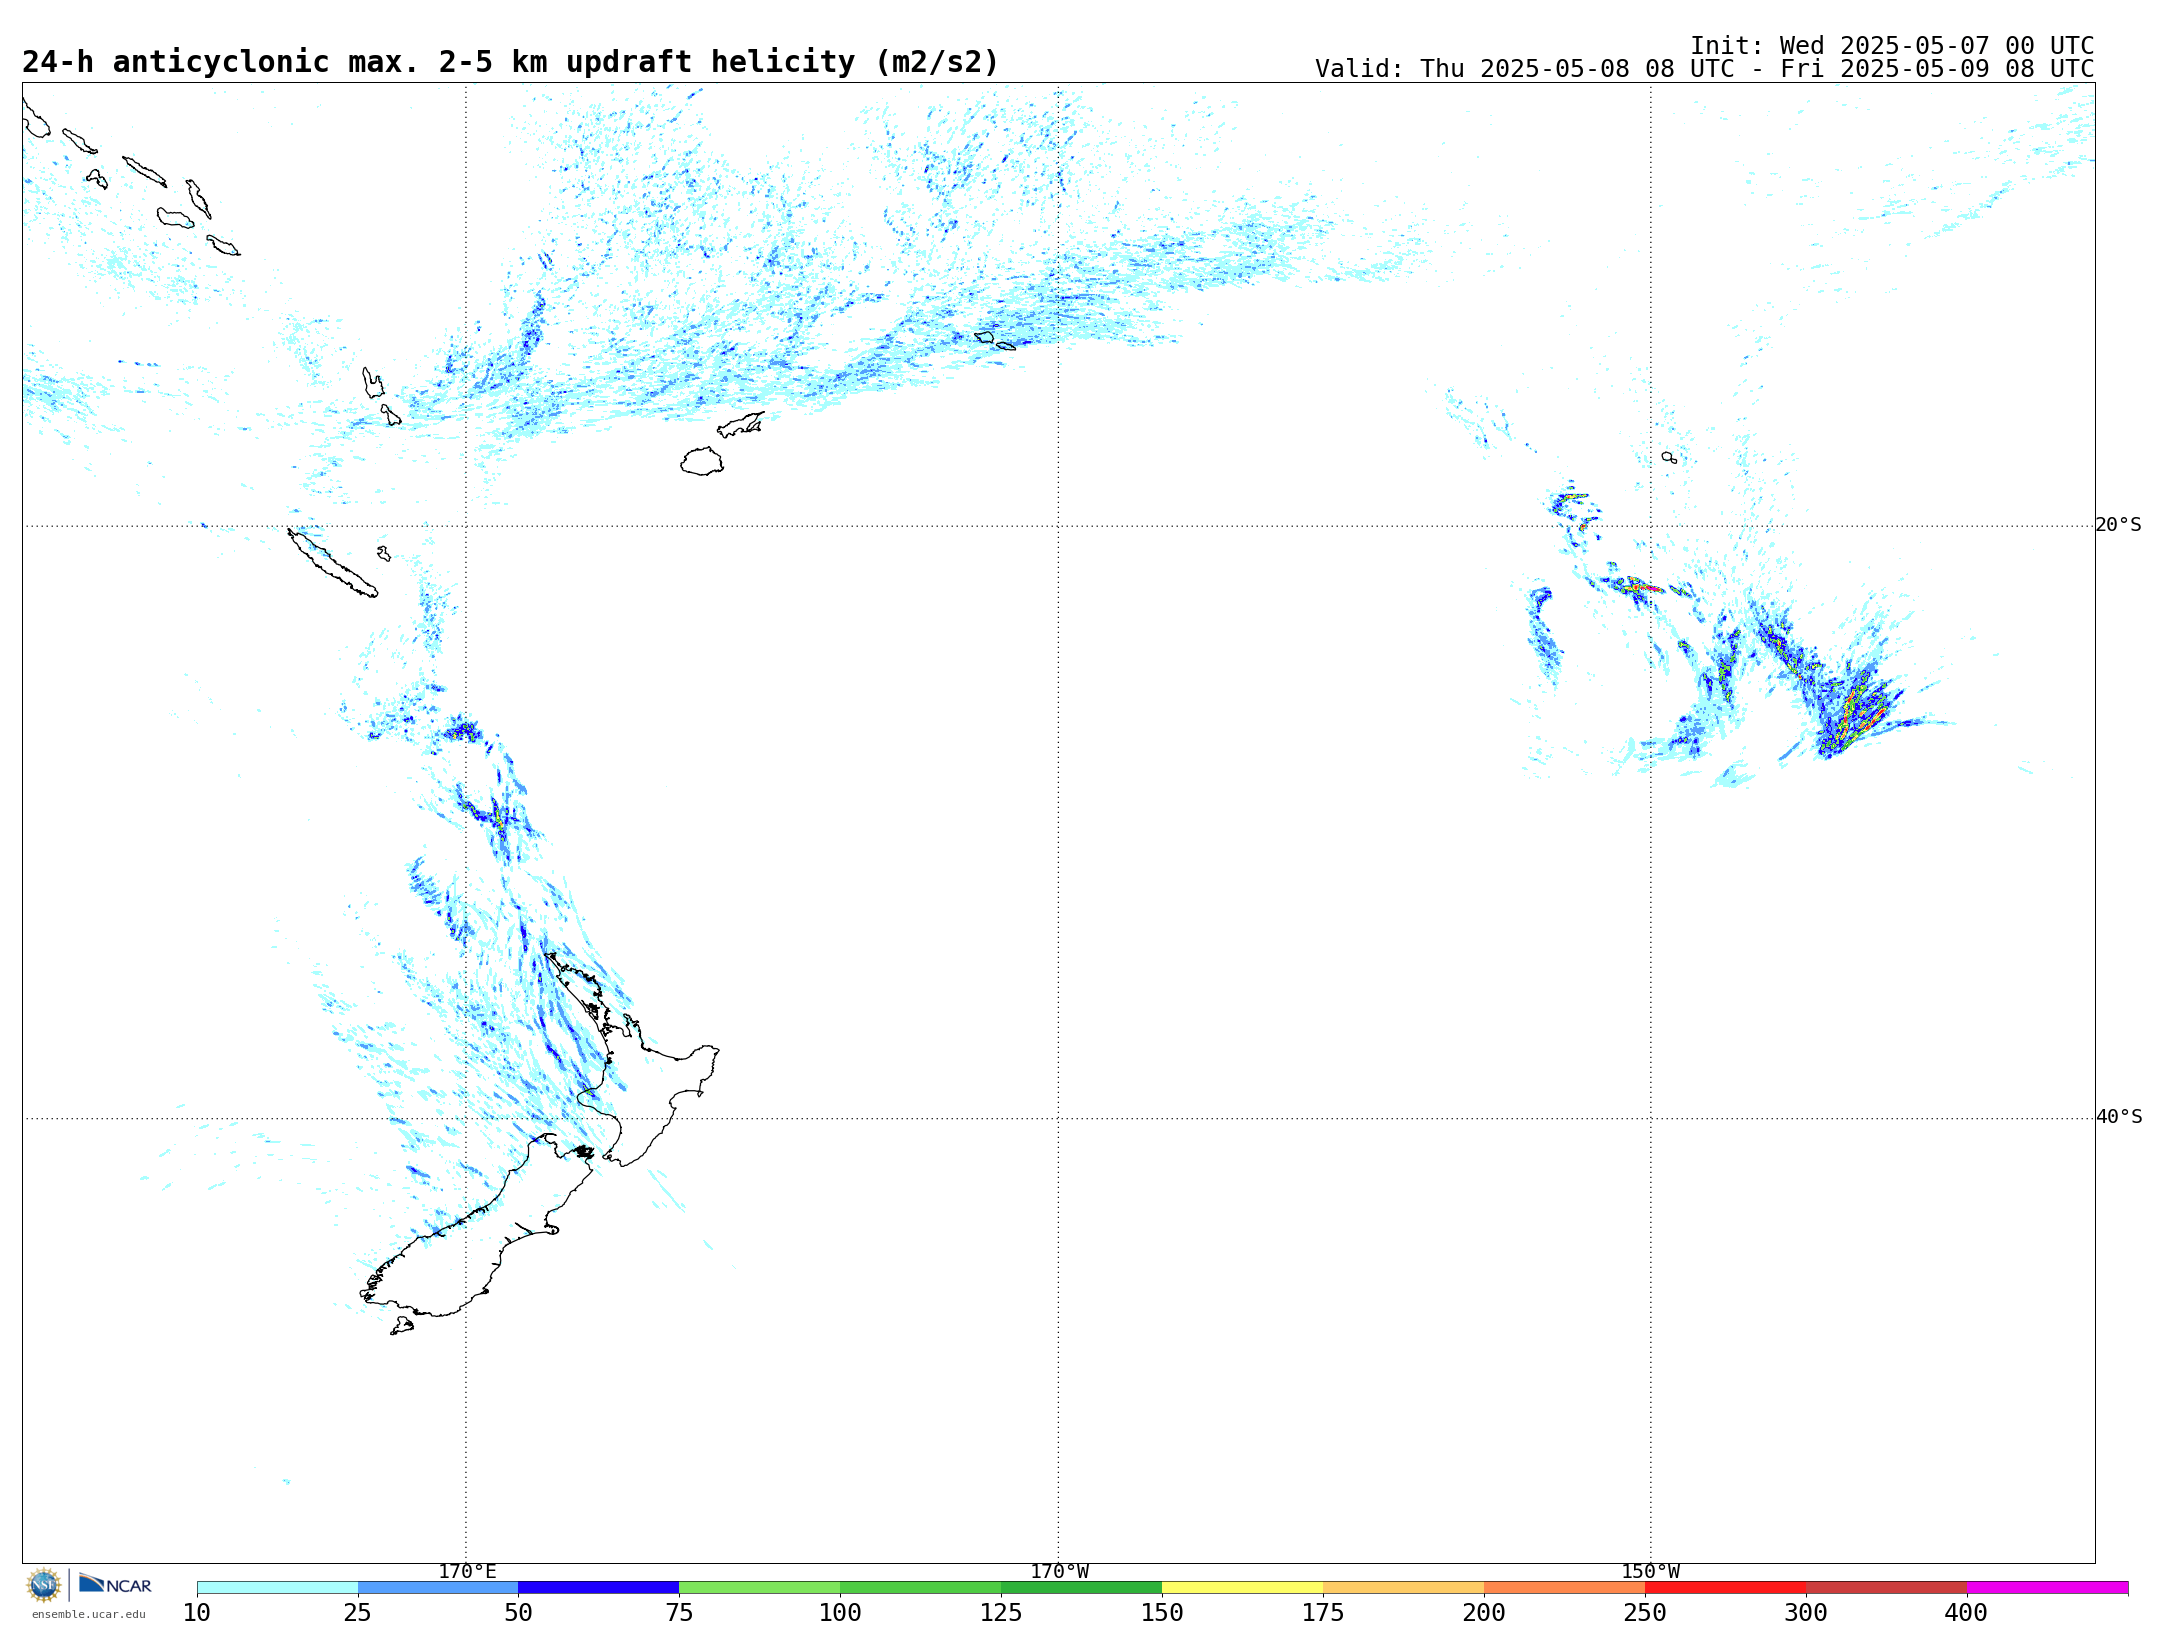Click the NSF logo icon
This screenshot has height=1626, width=2160.
click(x=44, y=1585)
